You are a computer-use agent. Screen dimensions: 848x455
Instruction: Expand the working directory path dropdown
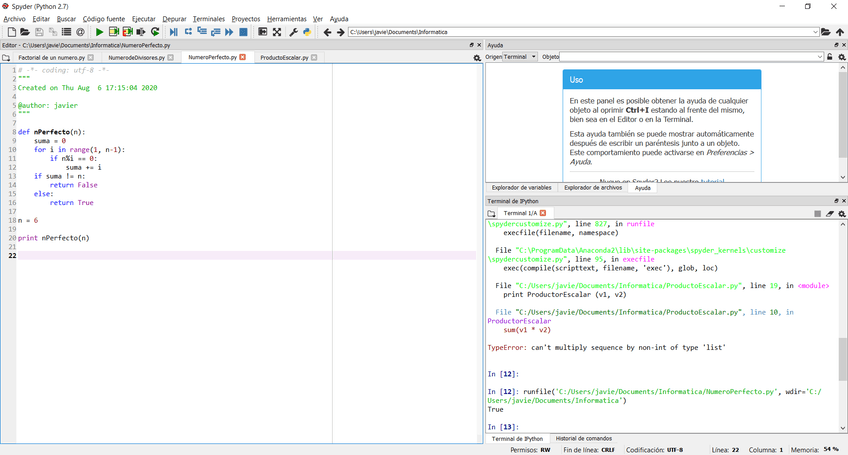(814, 32)
